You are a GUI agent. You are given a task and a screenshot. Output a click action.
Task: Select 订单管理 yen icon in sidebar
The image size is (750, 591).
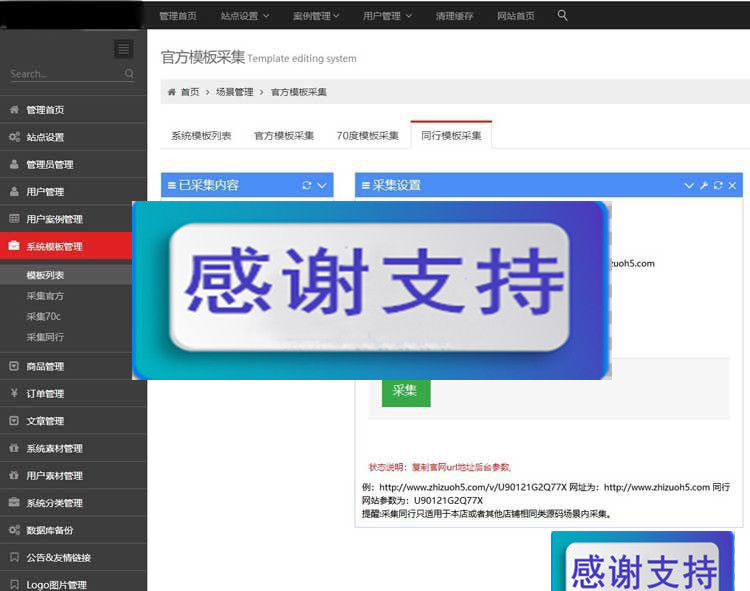click(x=14, y=394)
